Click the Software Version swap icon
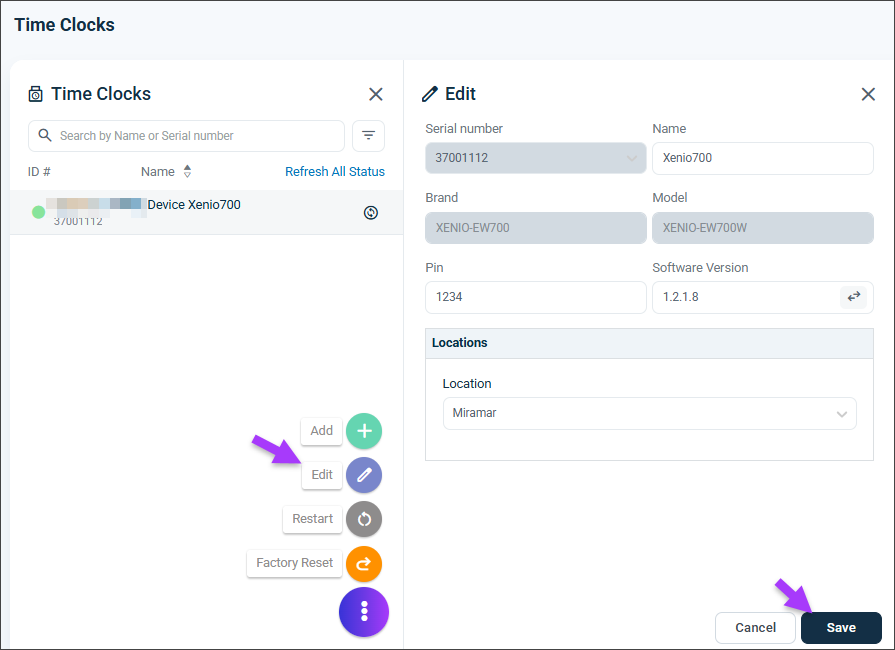 [x=853, y=297]
